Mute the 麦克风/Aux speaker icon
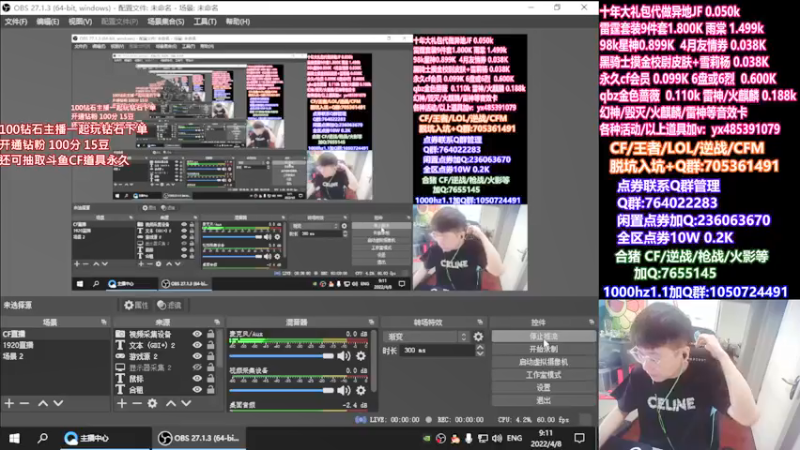The image size is (800, 450). click(344, 356)
